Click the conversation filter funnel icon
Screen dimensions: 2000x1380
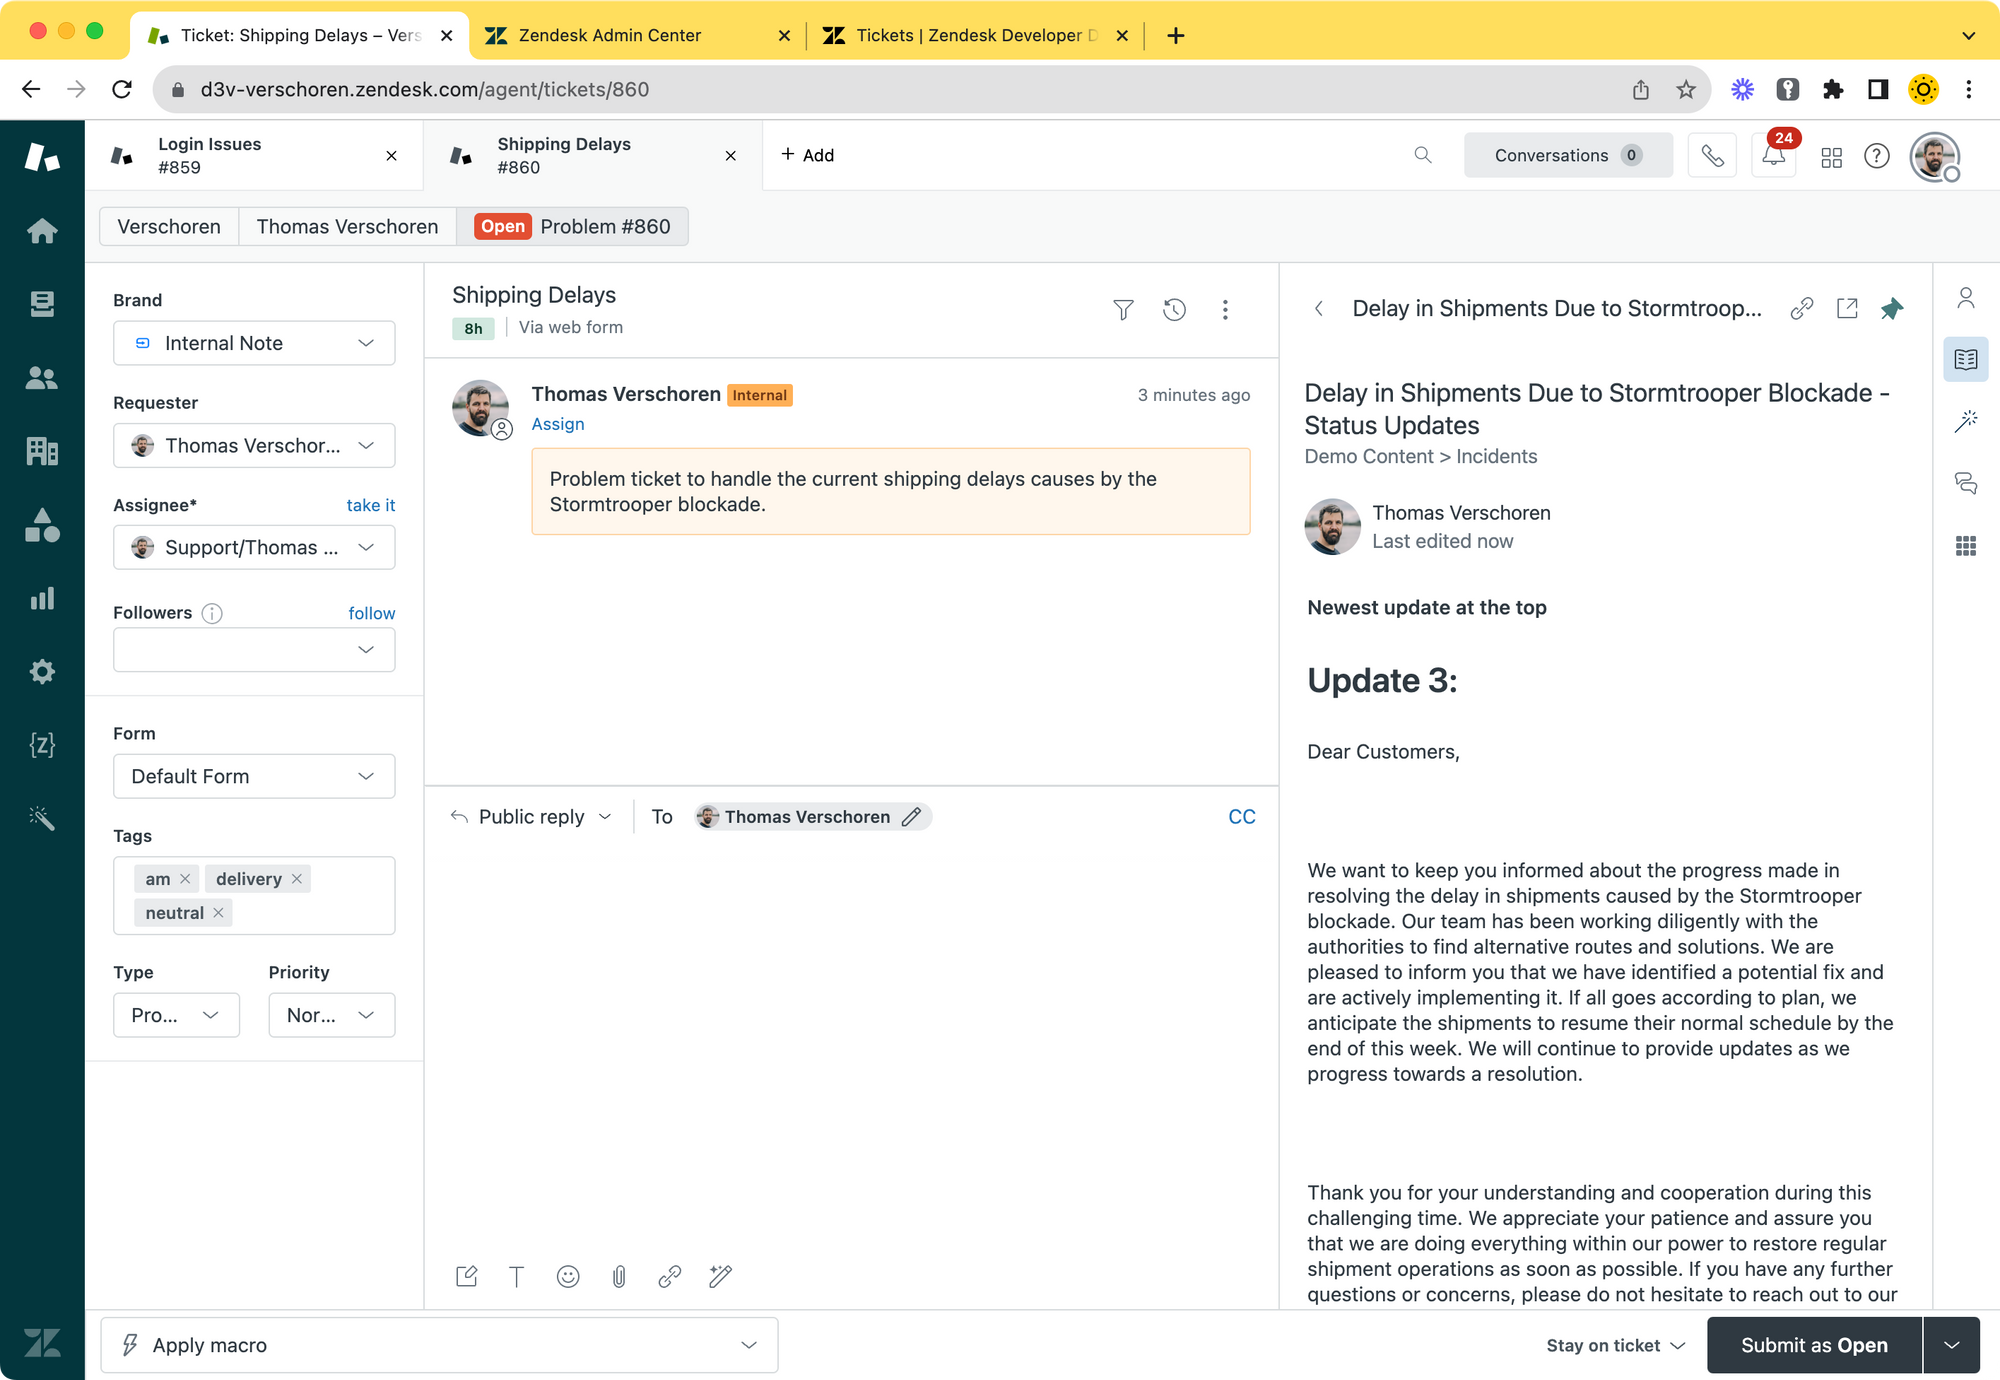[1123, 310]
